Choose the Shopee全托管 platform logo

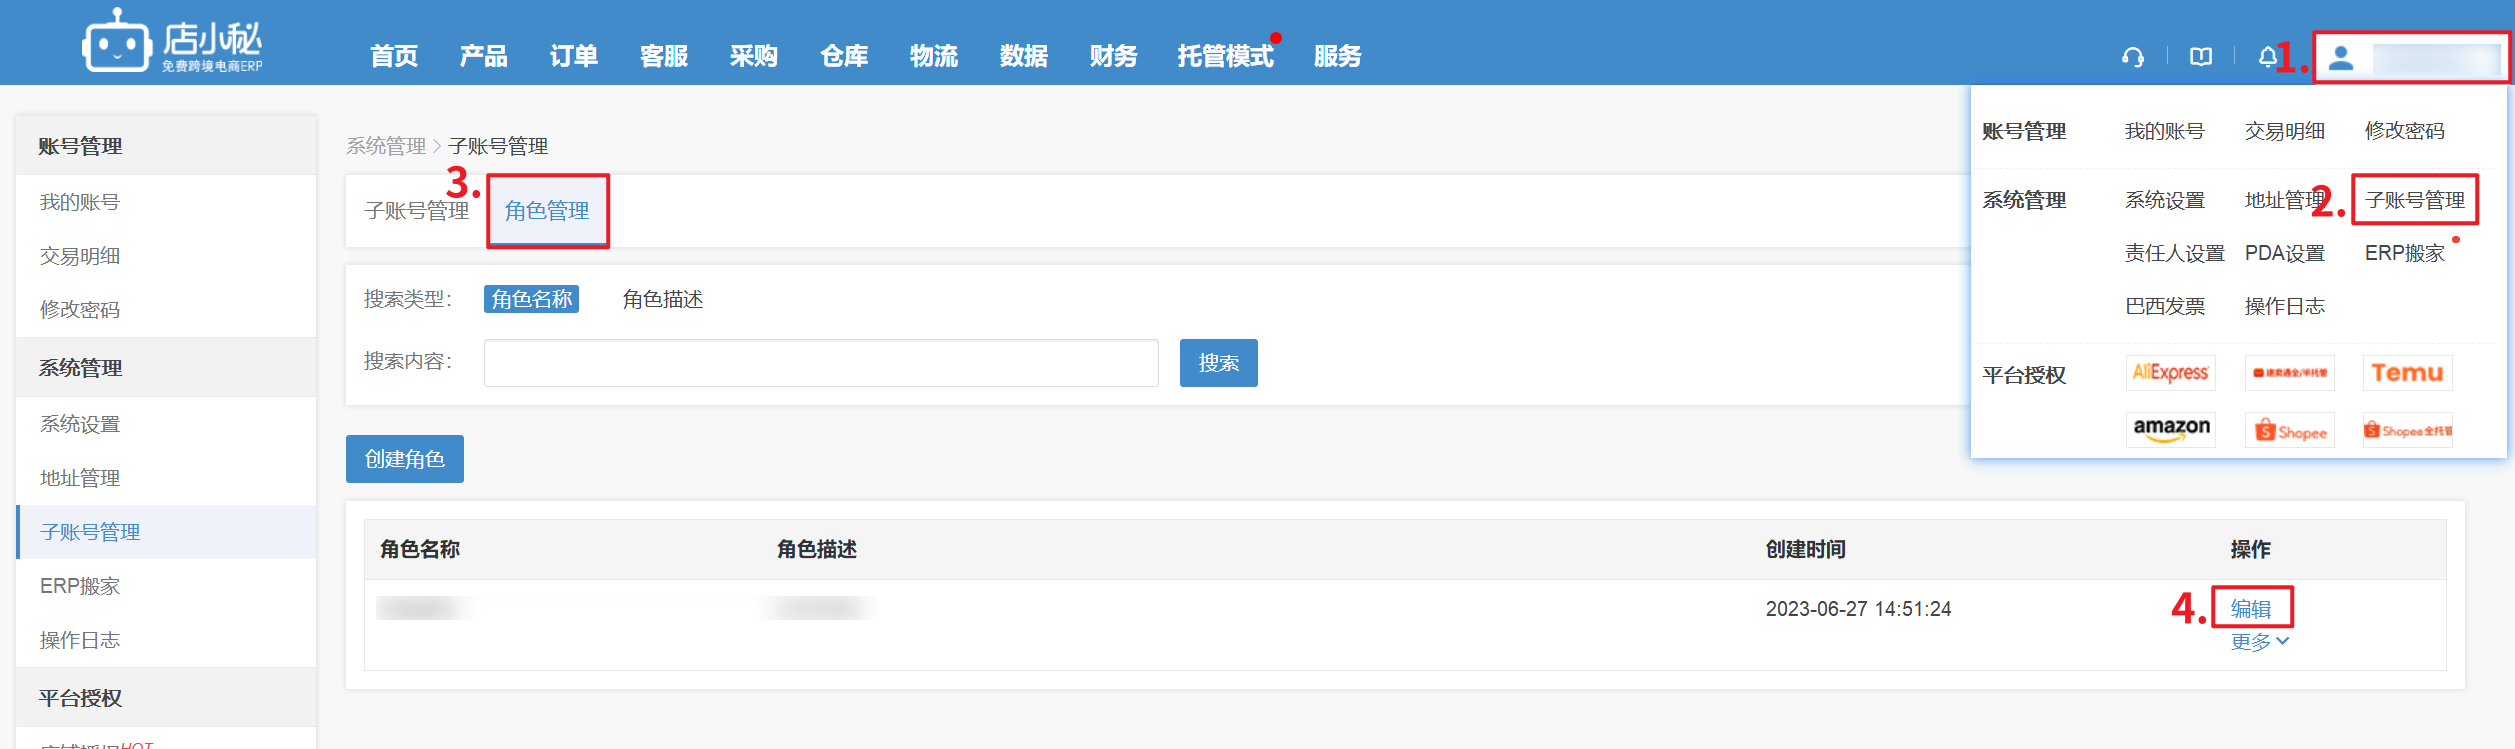2408,430
